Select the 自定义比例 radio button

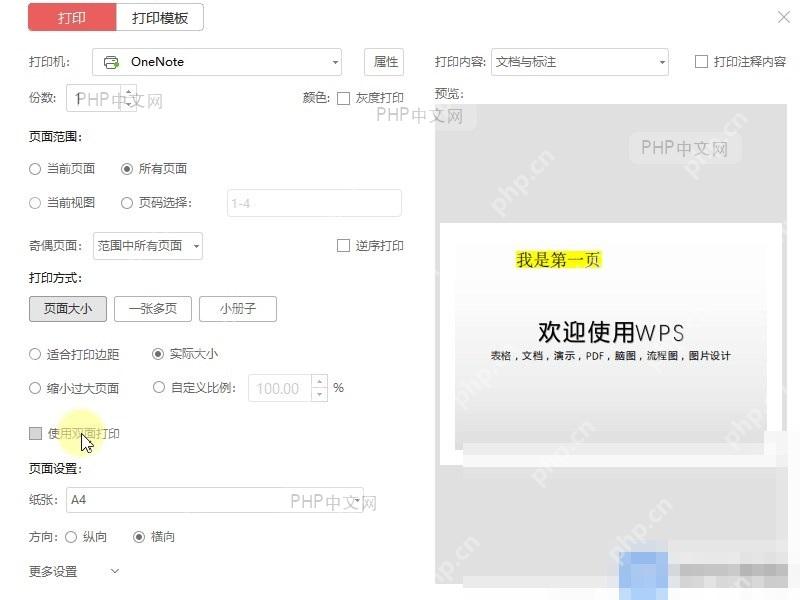(x=159, y=387)
